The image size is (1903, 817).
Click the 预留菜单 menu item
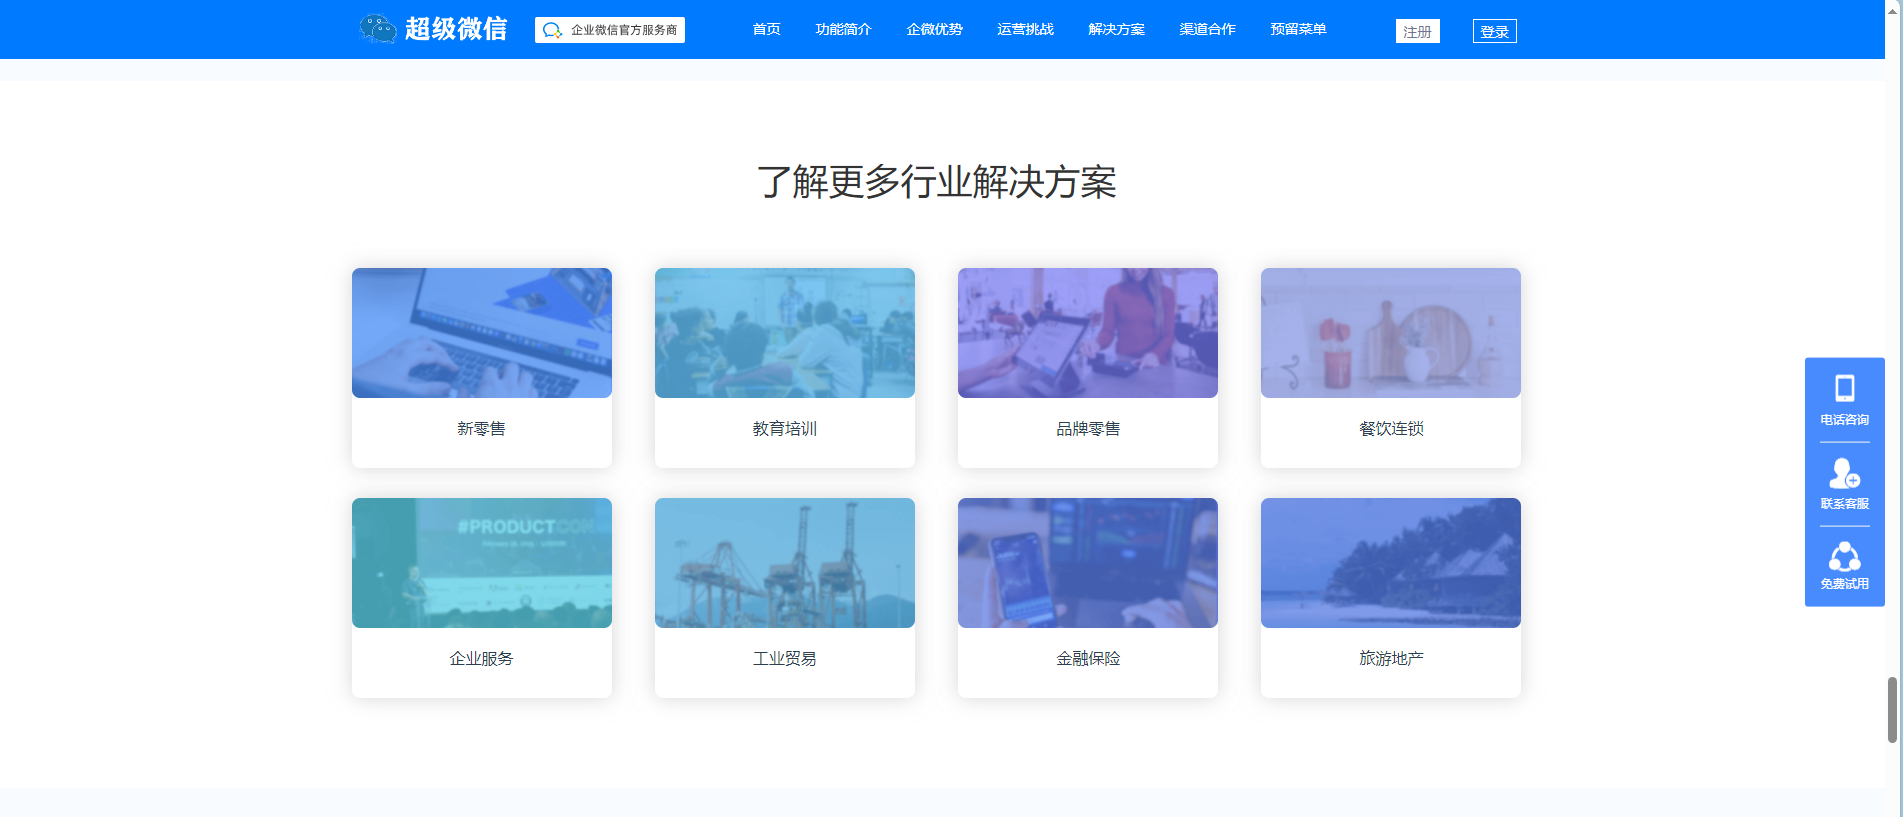[1298, 30]
